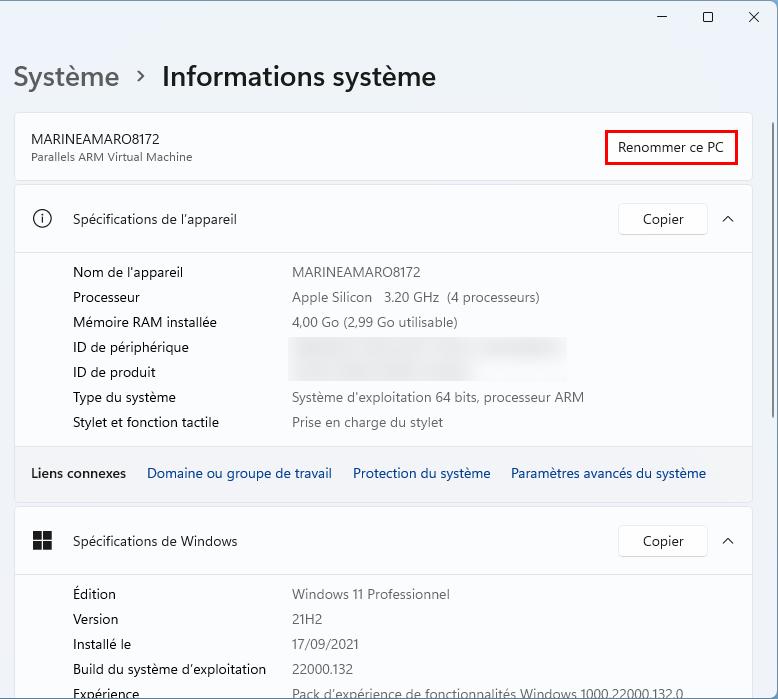Click the Parallels ARM Virtual Machine subtitle

[x=112, y=157]
